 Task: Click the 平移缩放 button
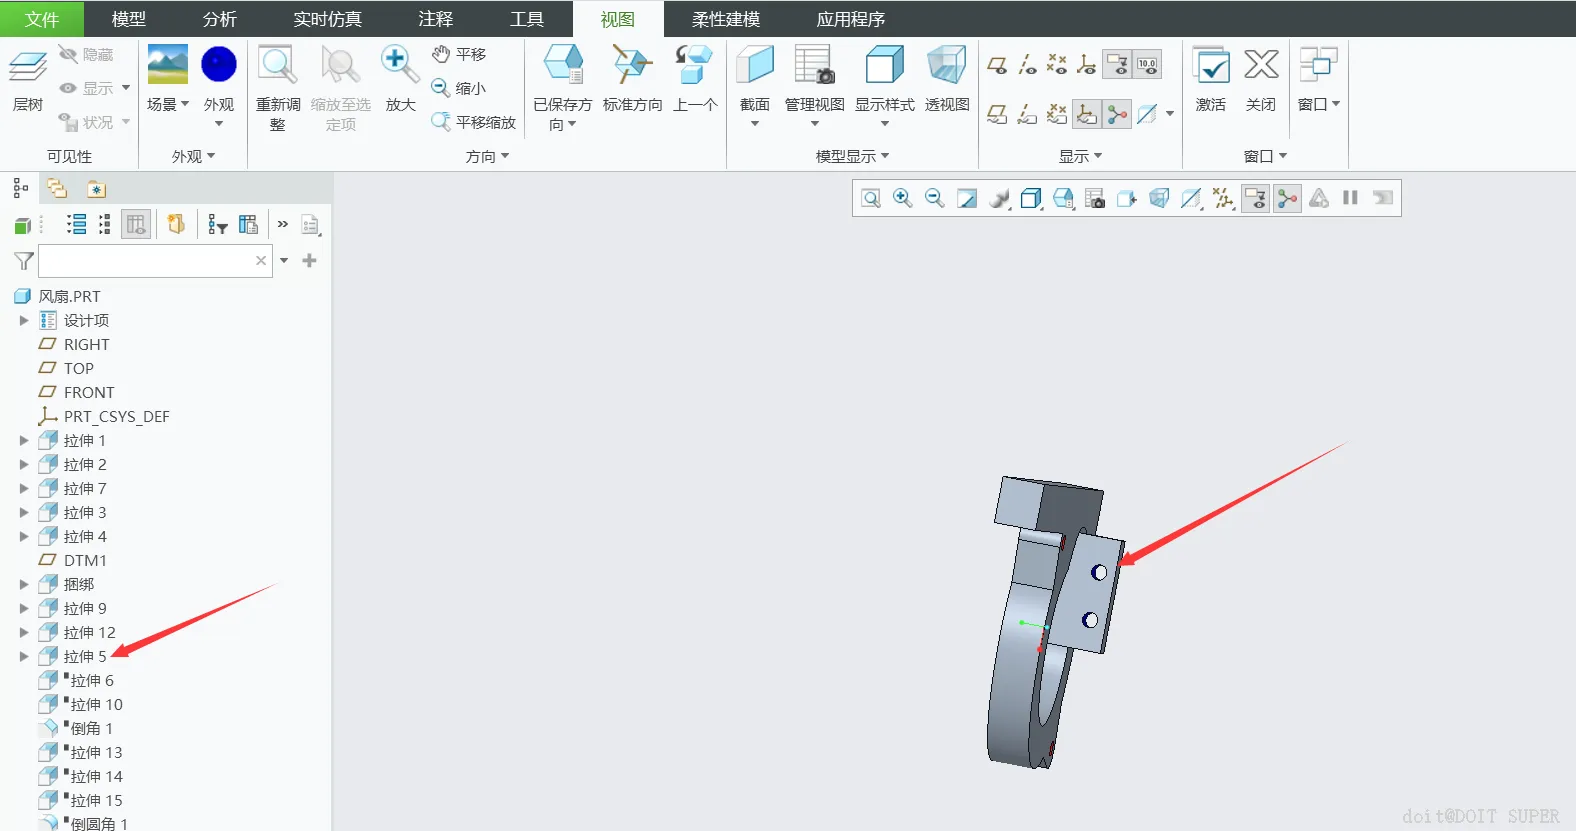click(x=474, y=122)
